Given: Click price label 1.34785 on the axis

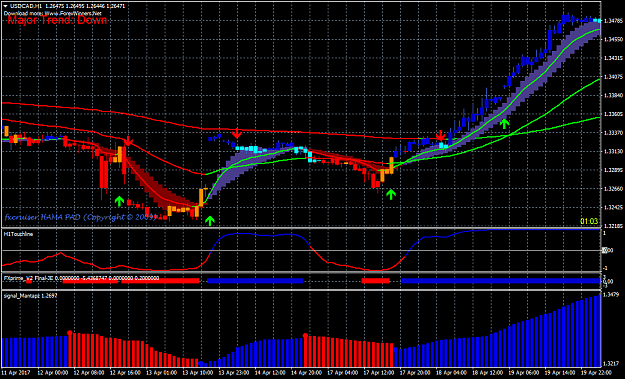Looking at the screenshot, I should click(613, 20).
